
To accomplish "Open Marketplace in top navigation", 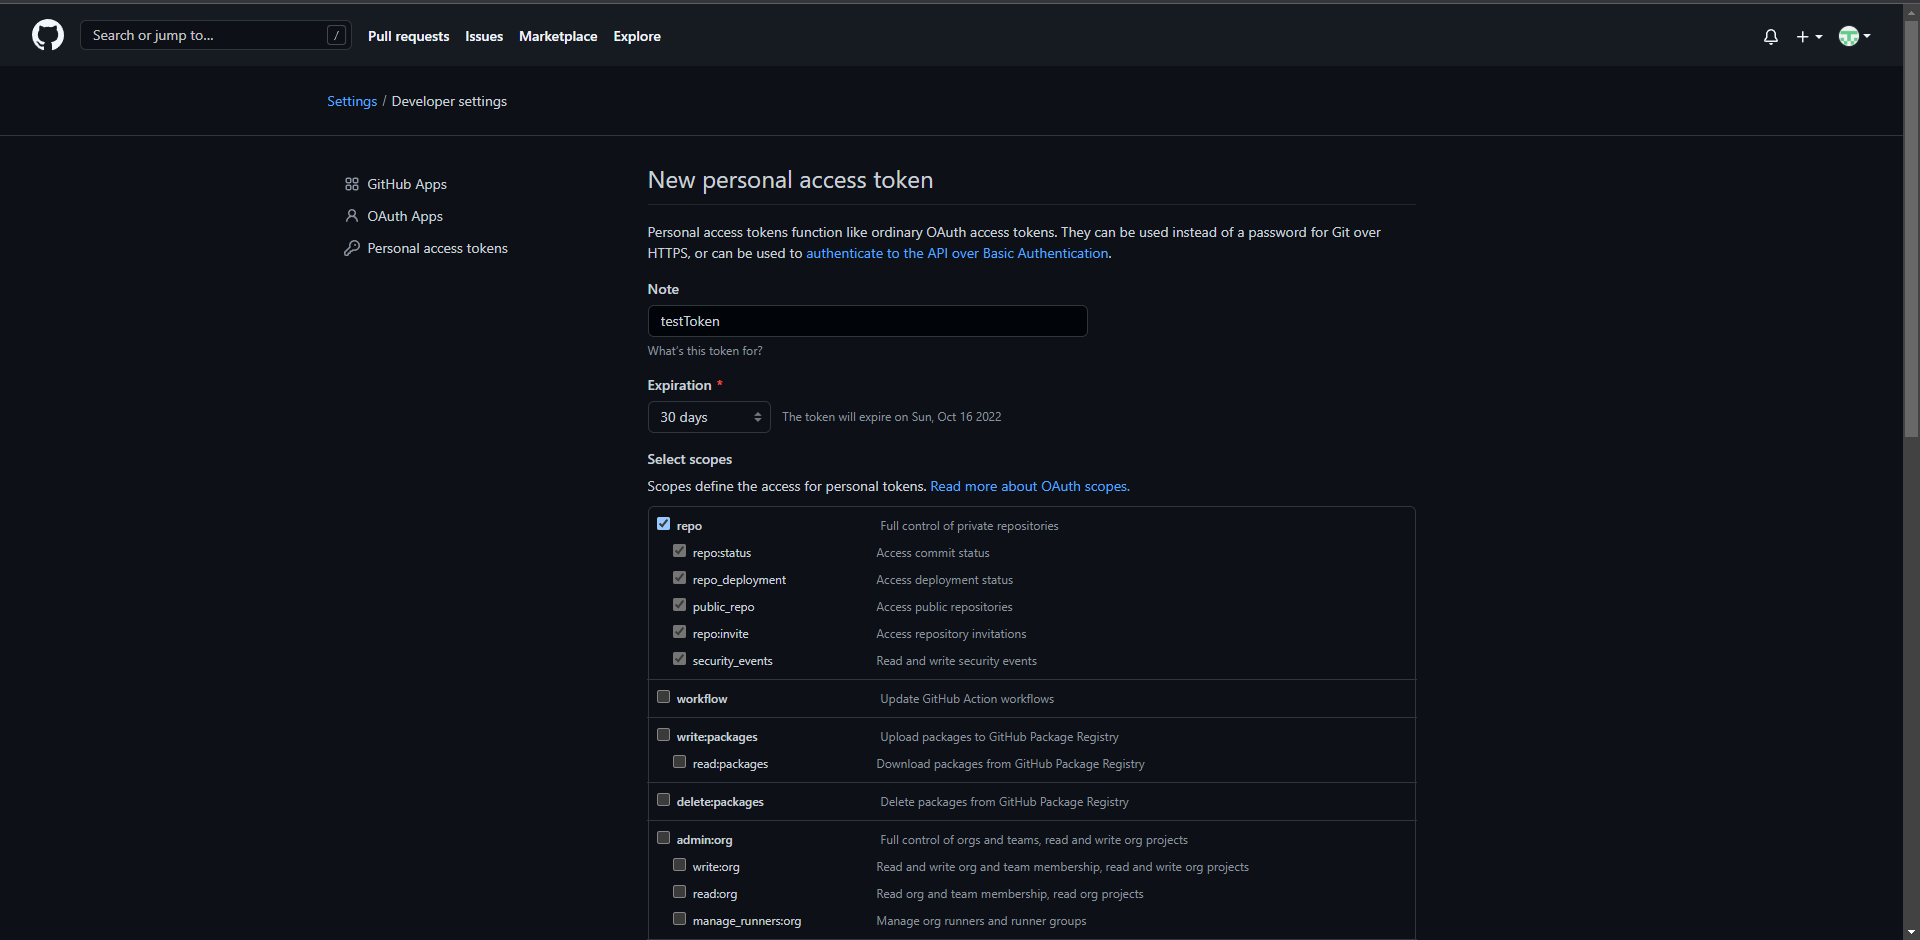I will coord(558,36).
